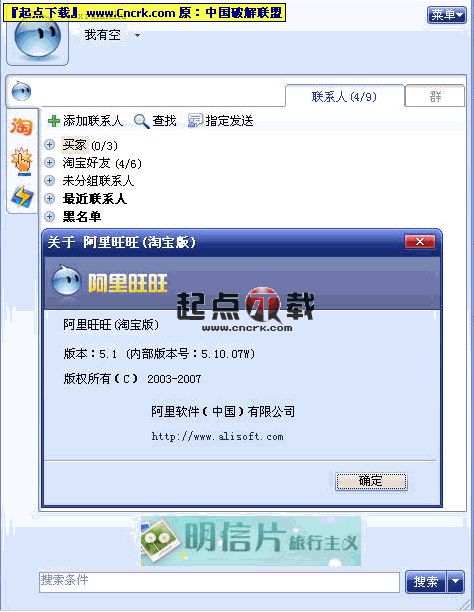Click the green plus add contact icon
The height and width of the screenshot is (612, 474).
[53, 121]
